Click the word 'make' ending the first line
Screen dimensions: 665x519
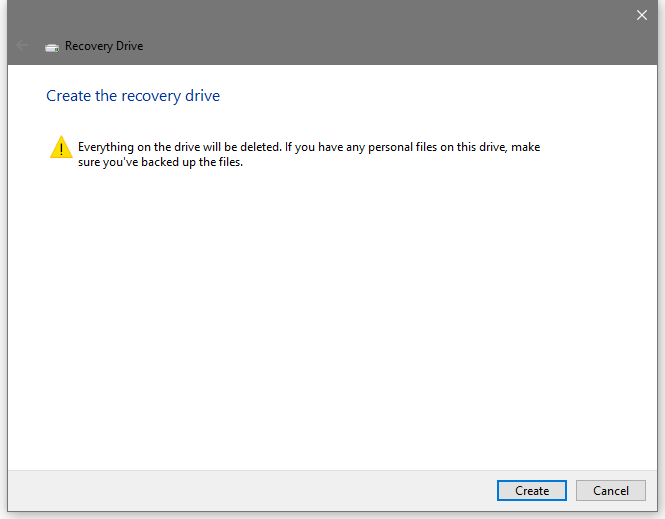pyautogui.click(x=525, y=147)
